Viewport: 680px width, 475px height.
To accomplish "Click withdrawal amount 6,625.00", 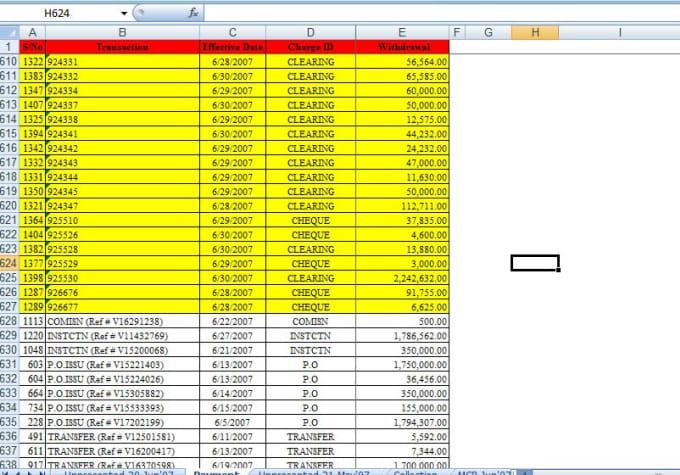I will coord(402,307).
